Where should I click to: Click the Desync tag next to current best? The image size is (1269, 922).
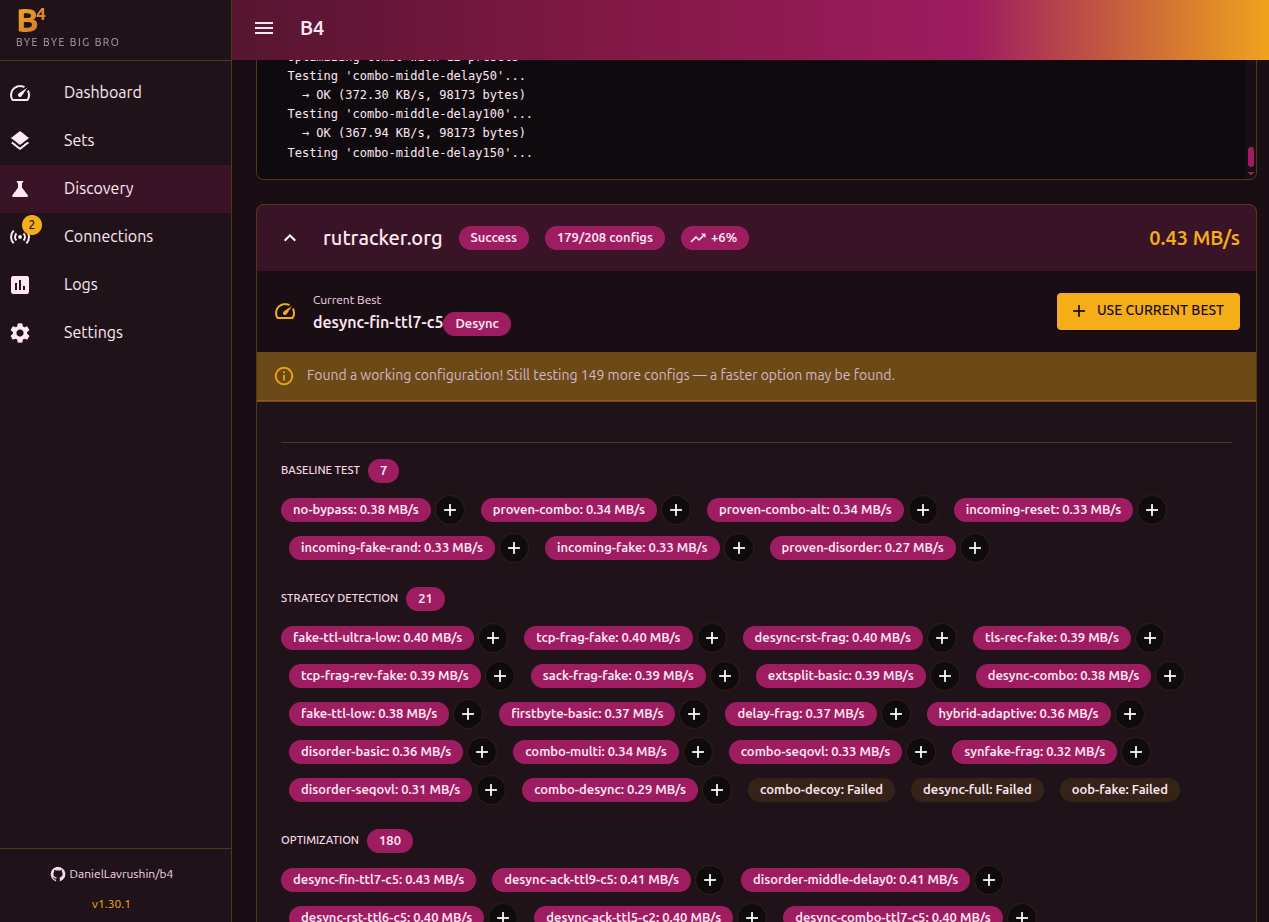(477, 324)
